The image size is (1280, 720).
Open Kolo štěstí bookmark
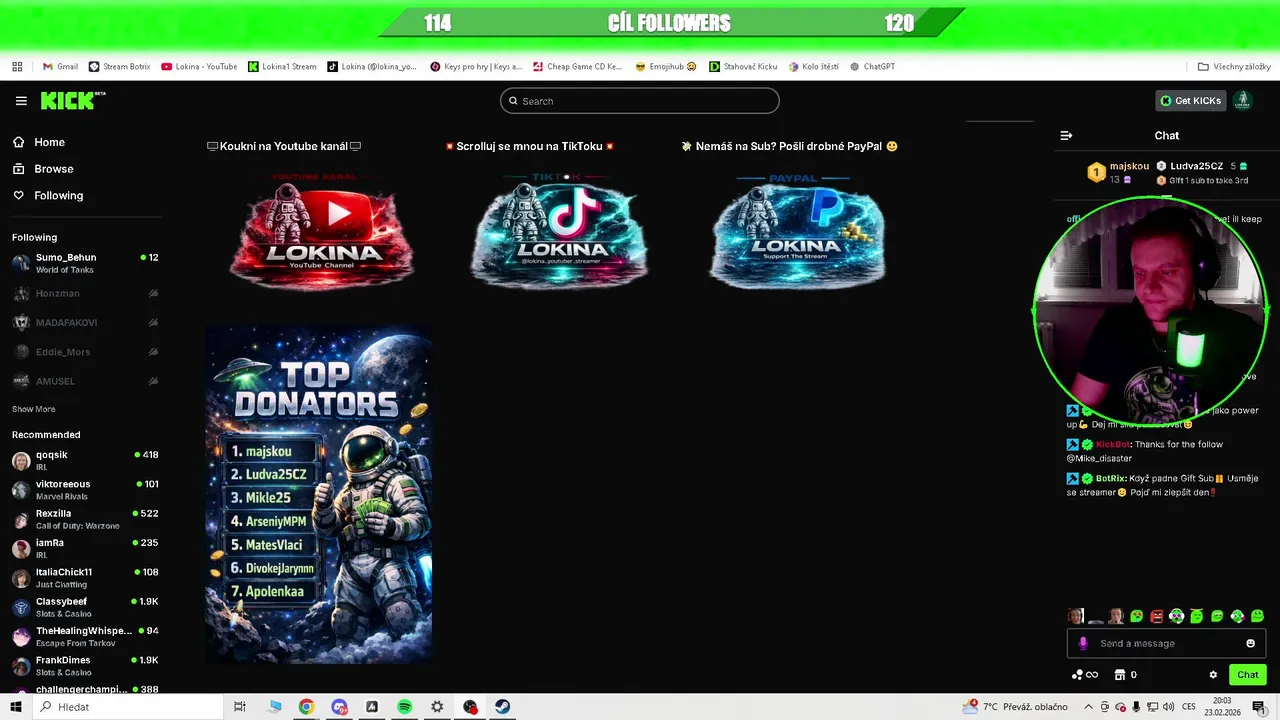pos(814,67)
